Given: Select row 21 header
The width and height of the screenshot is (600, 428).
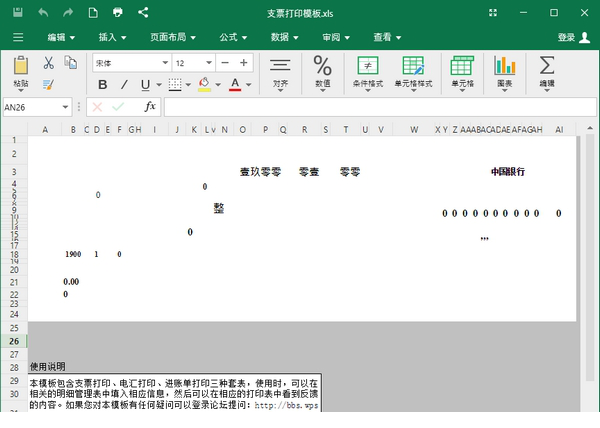Looking at the screenshot, I should pyautogui.click(x=14, y=282).
